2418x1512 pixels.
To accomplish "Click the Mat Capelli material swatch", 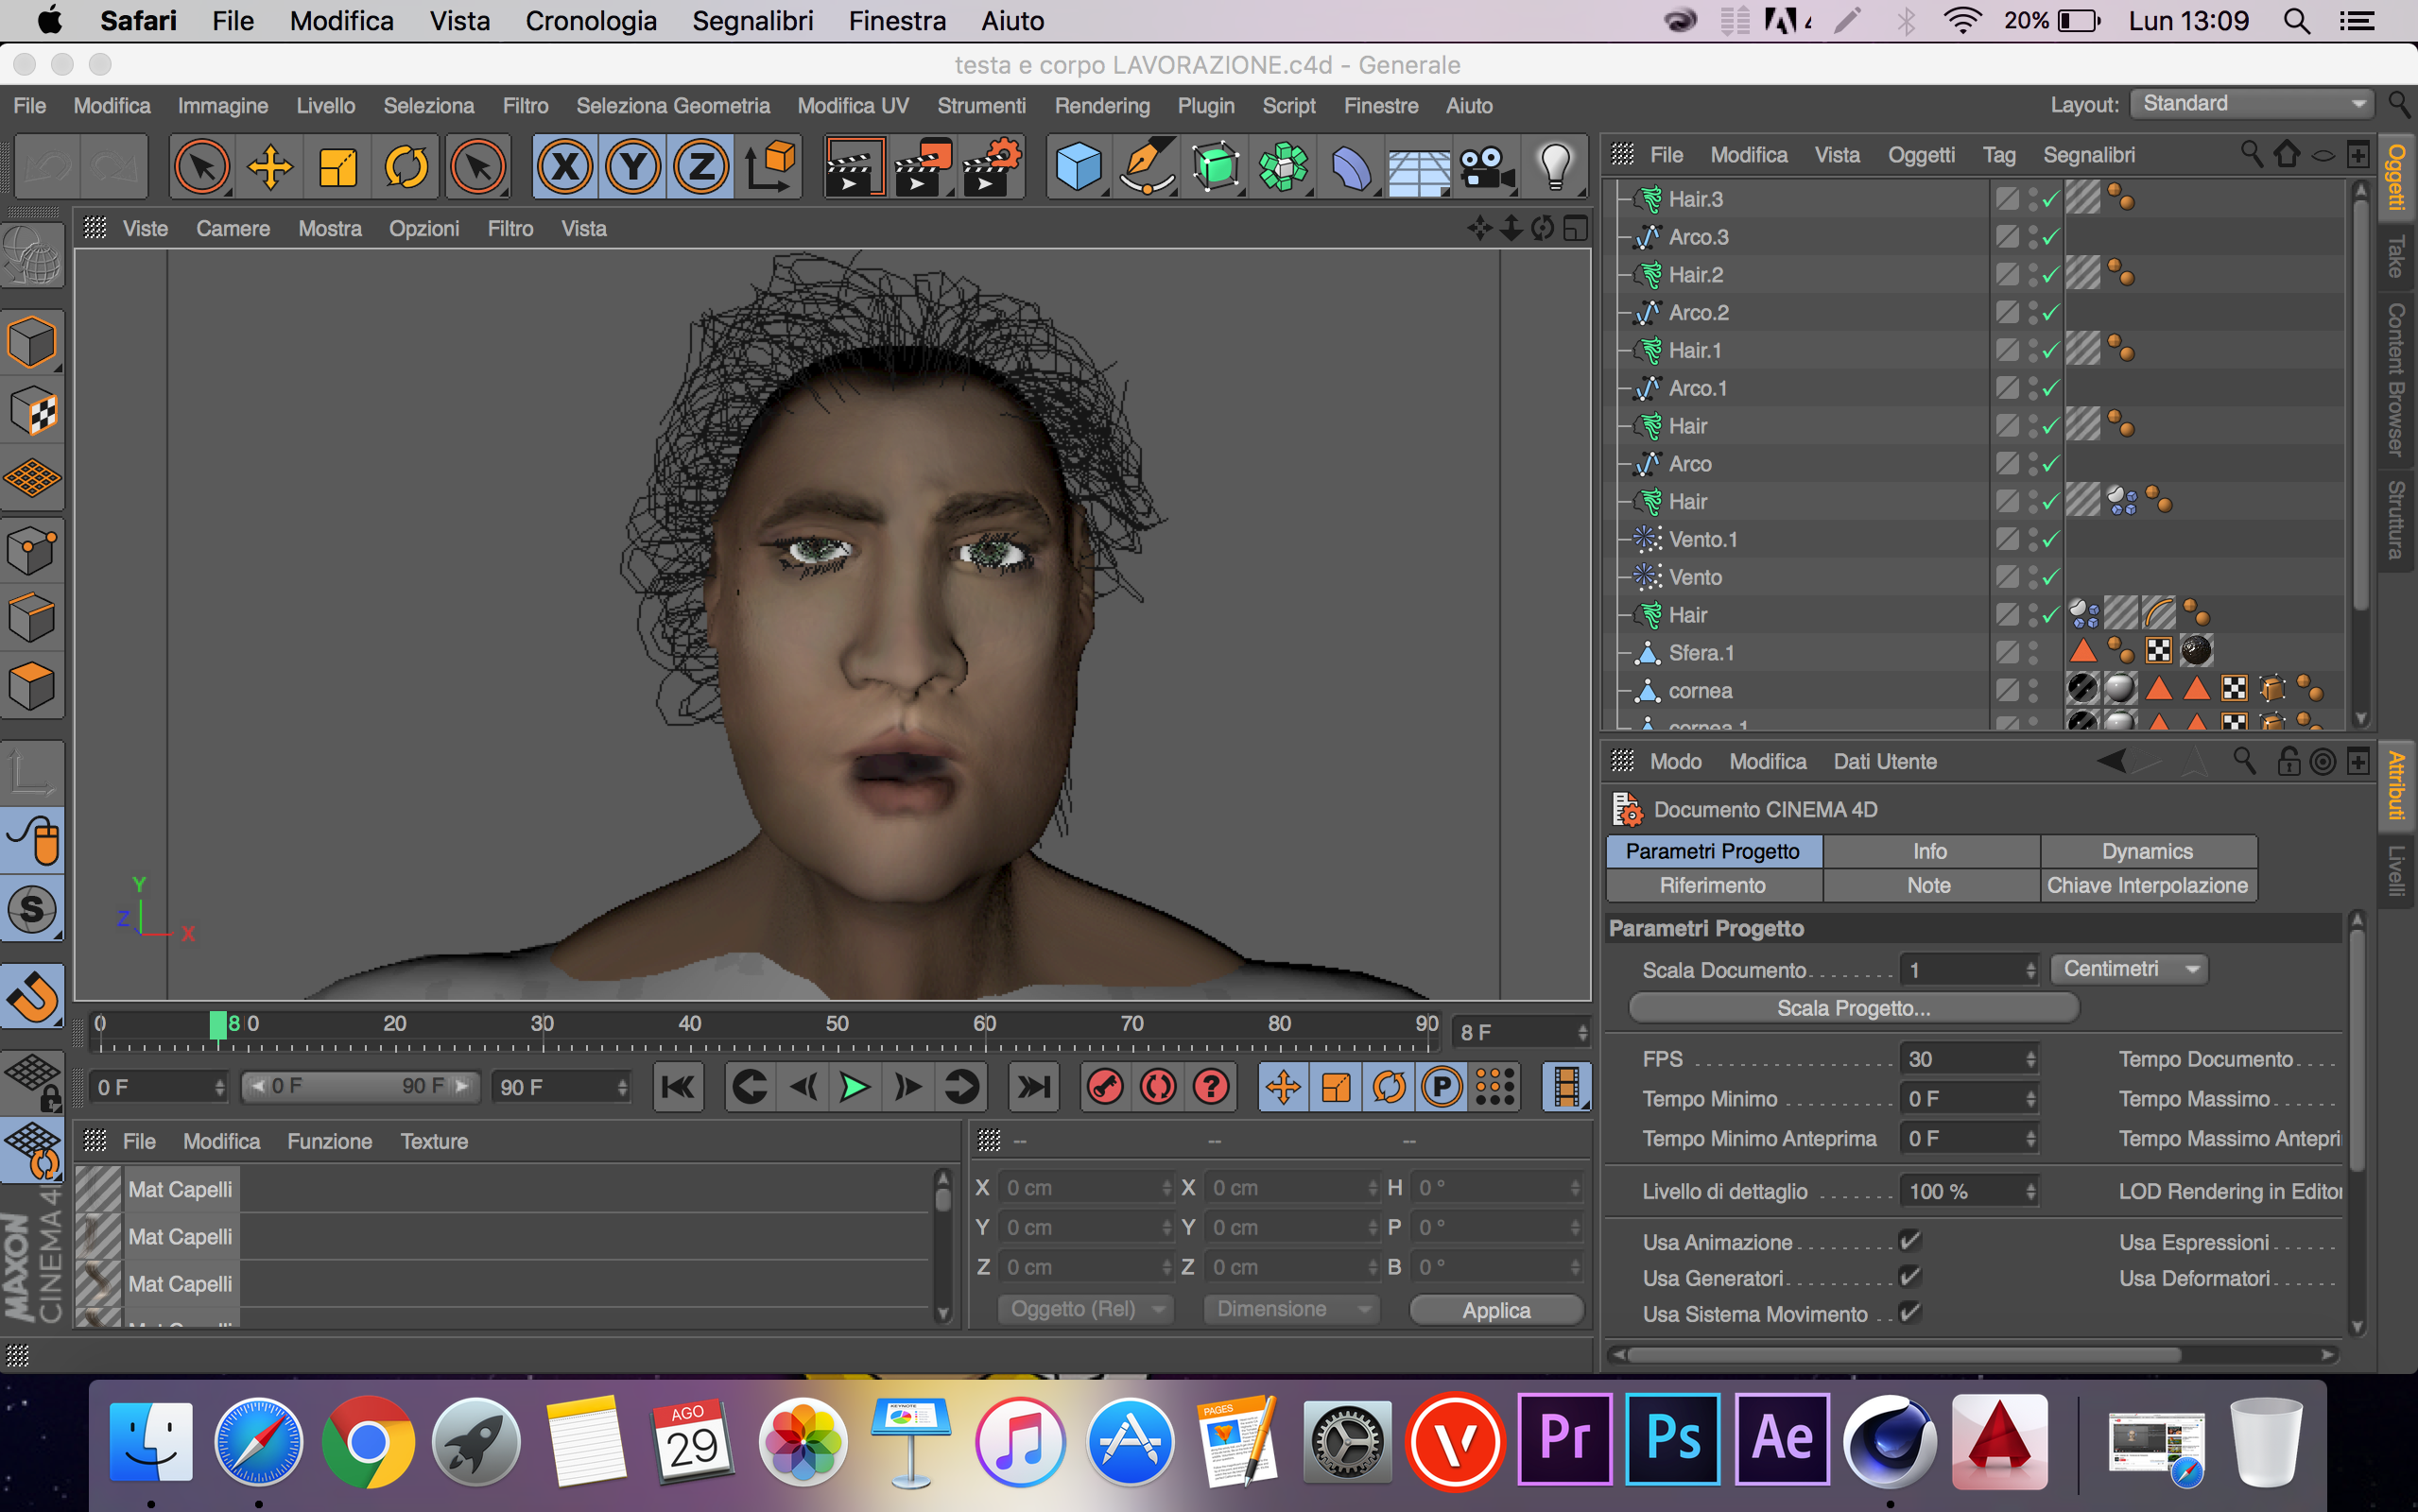I will tap(98, 1190).
